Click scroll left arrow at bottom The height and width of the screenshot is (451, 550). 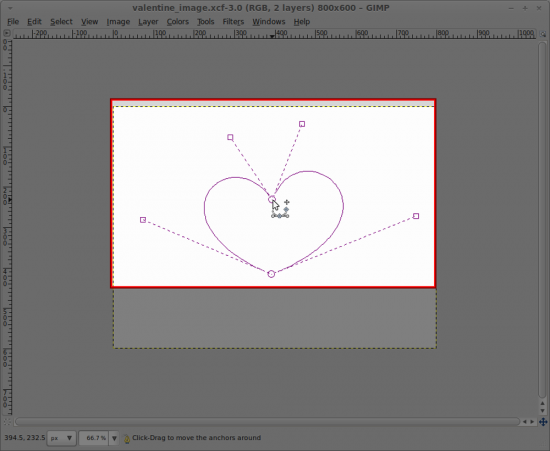525,422
